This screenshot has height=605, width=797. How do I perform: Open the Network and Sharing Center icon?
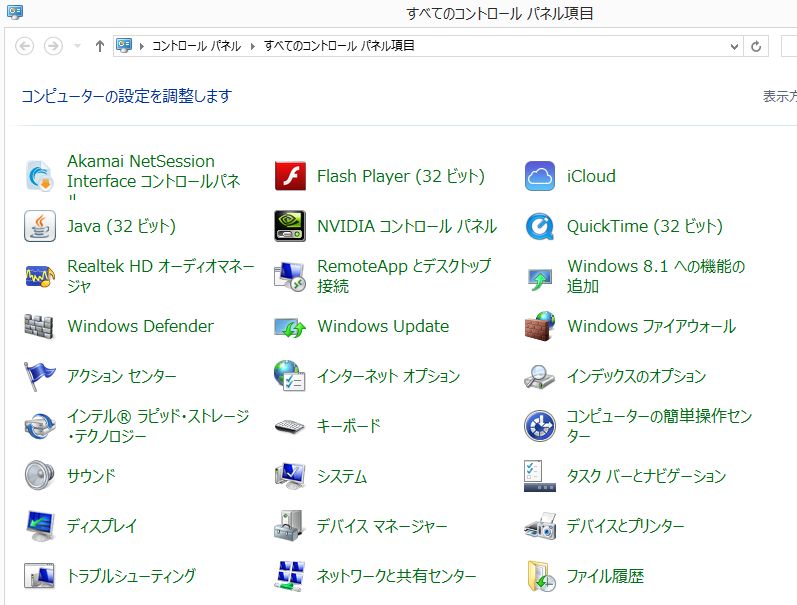290,576
